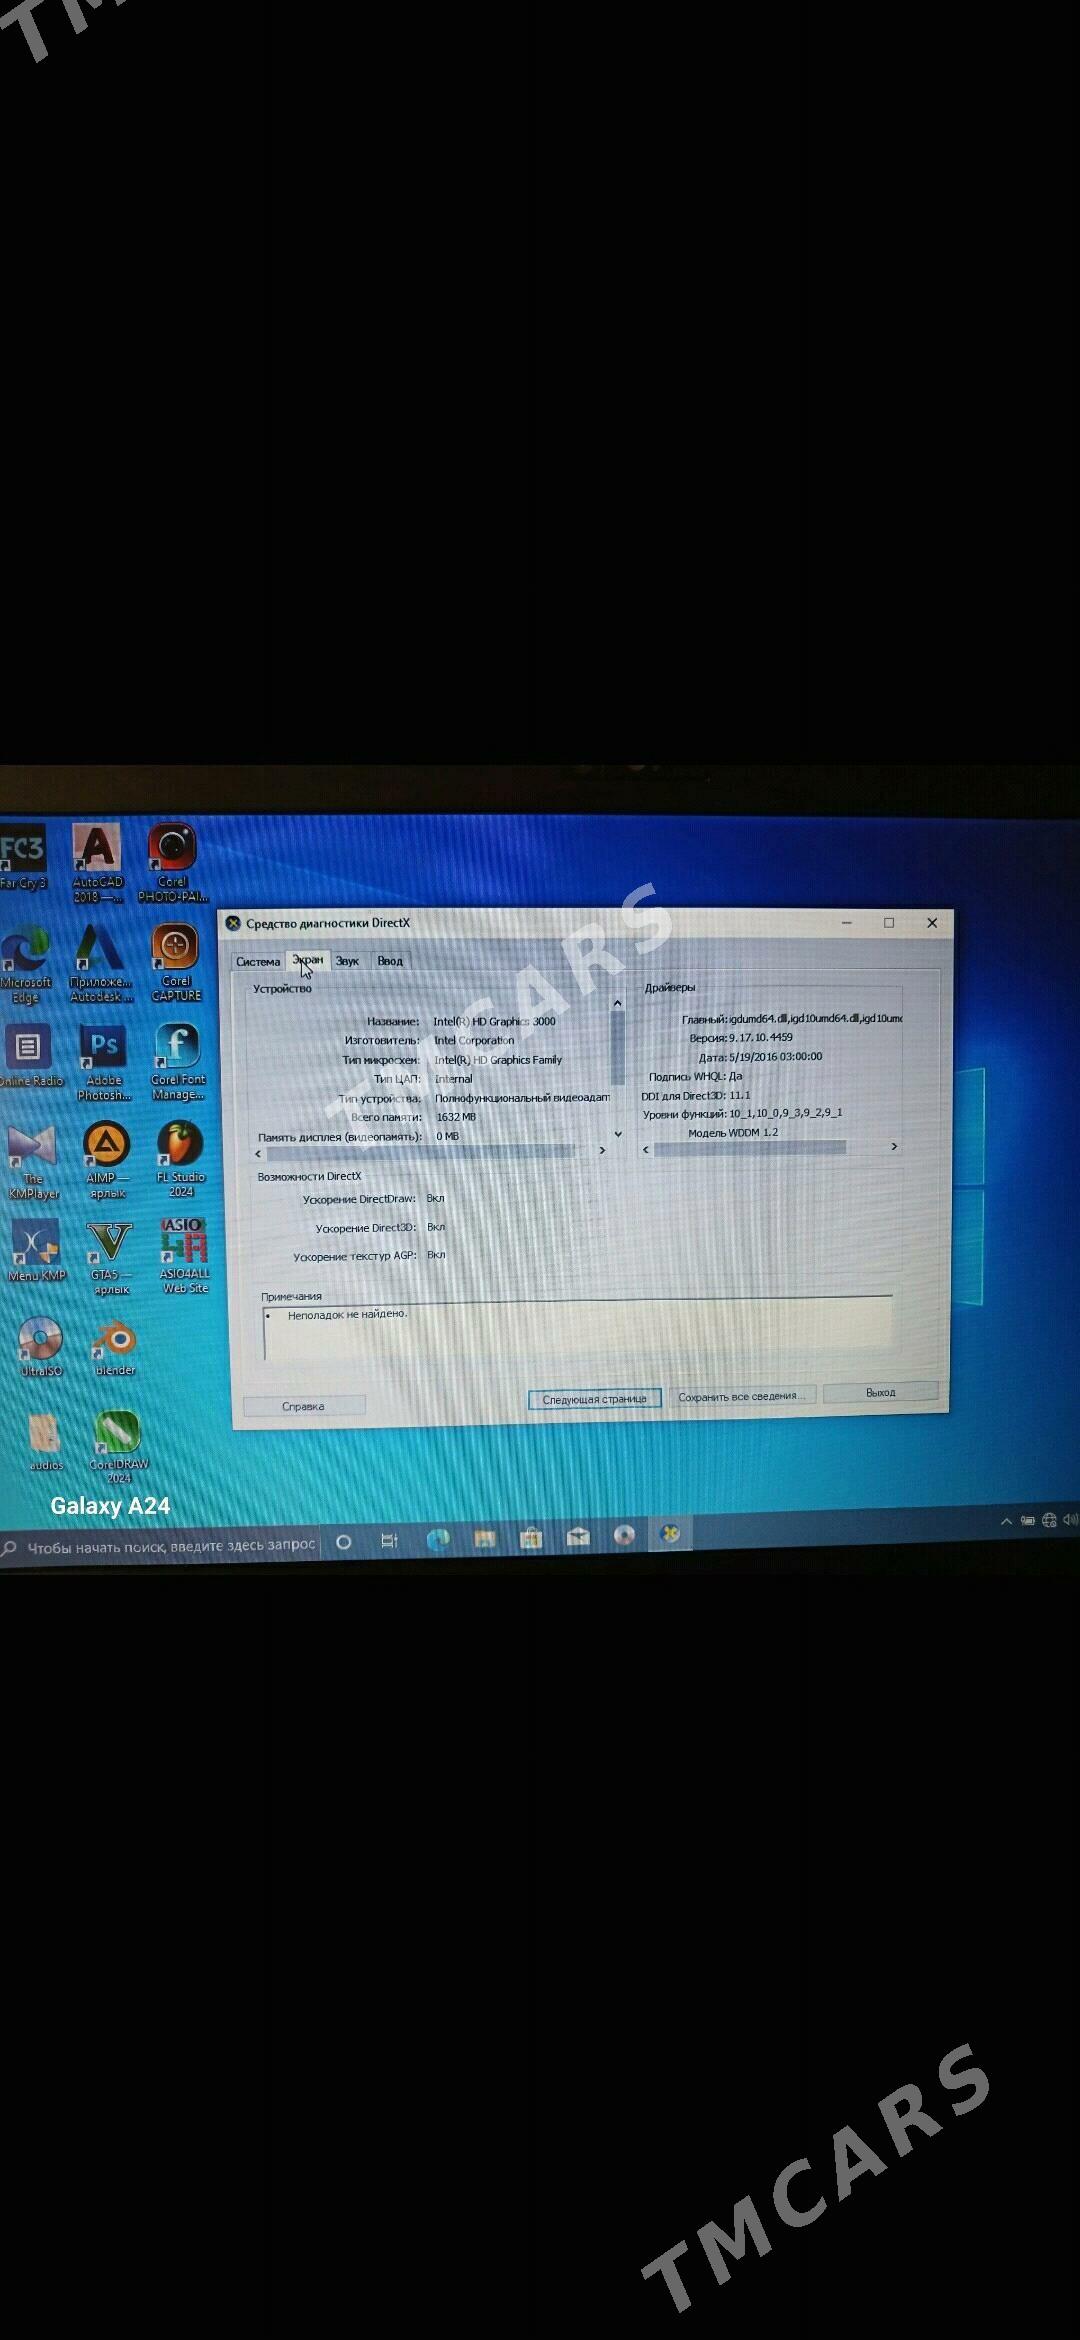
Task: Click the Выход button
Action: pyautogui.click(x=881, y=1392)
